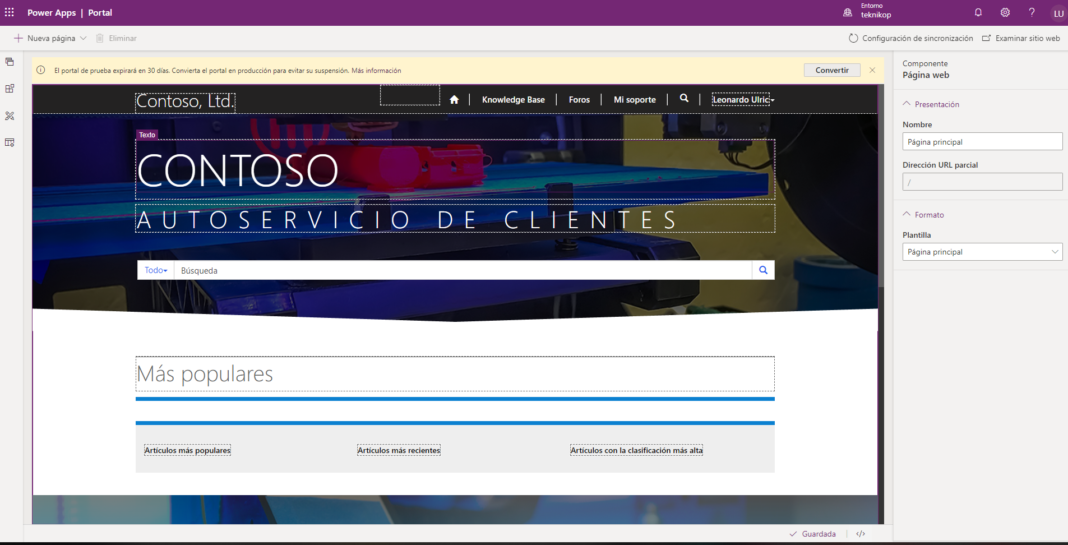Screen dimensions: 1068x545
Task: Select the CONTOSO heading text
Action: click(x=238, y=170)
